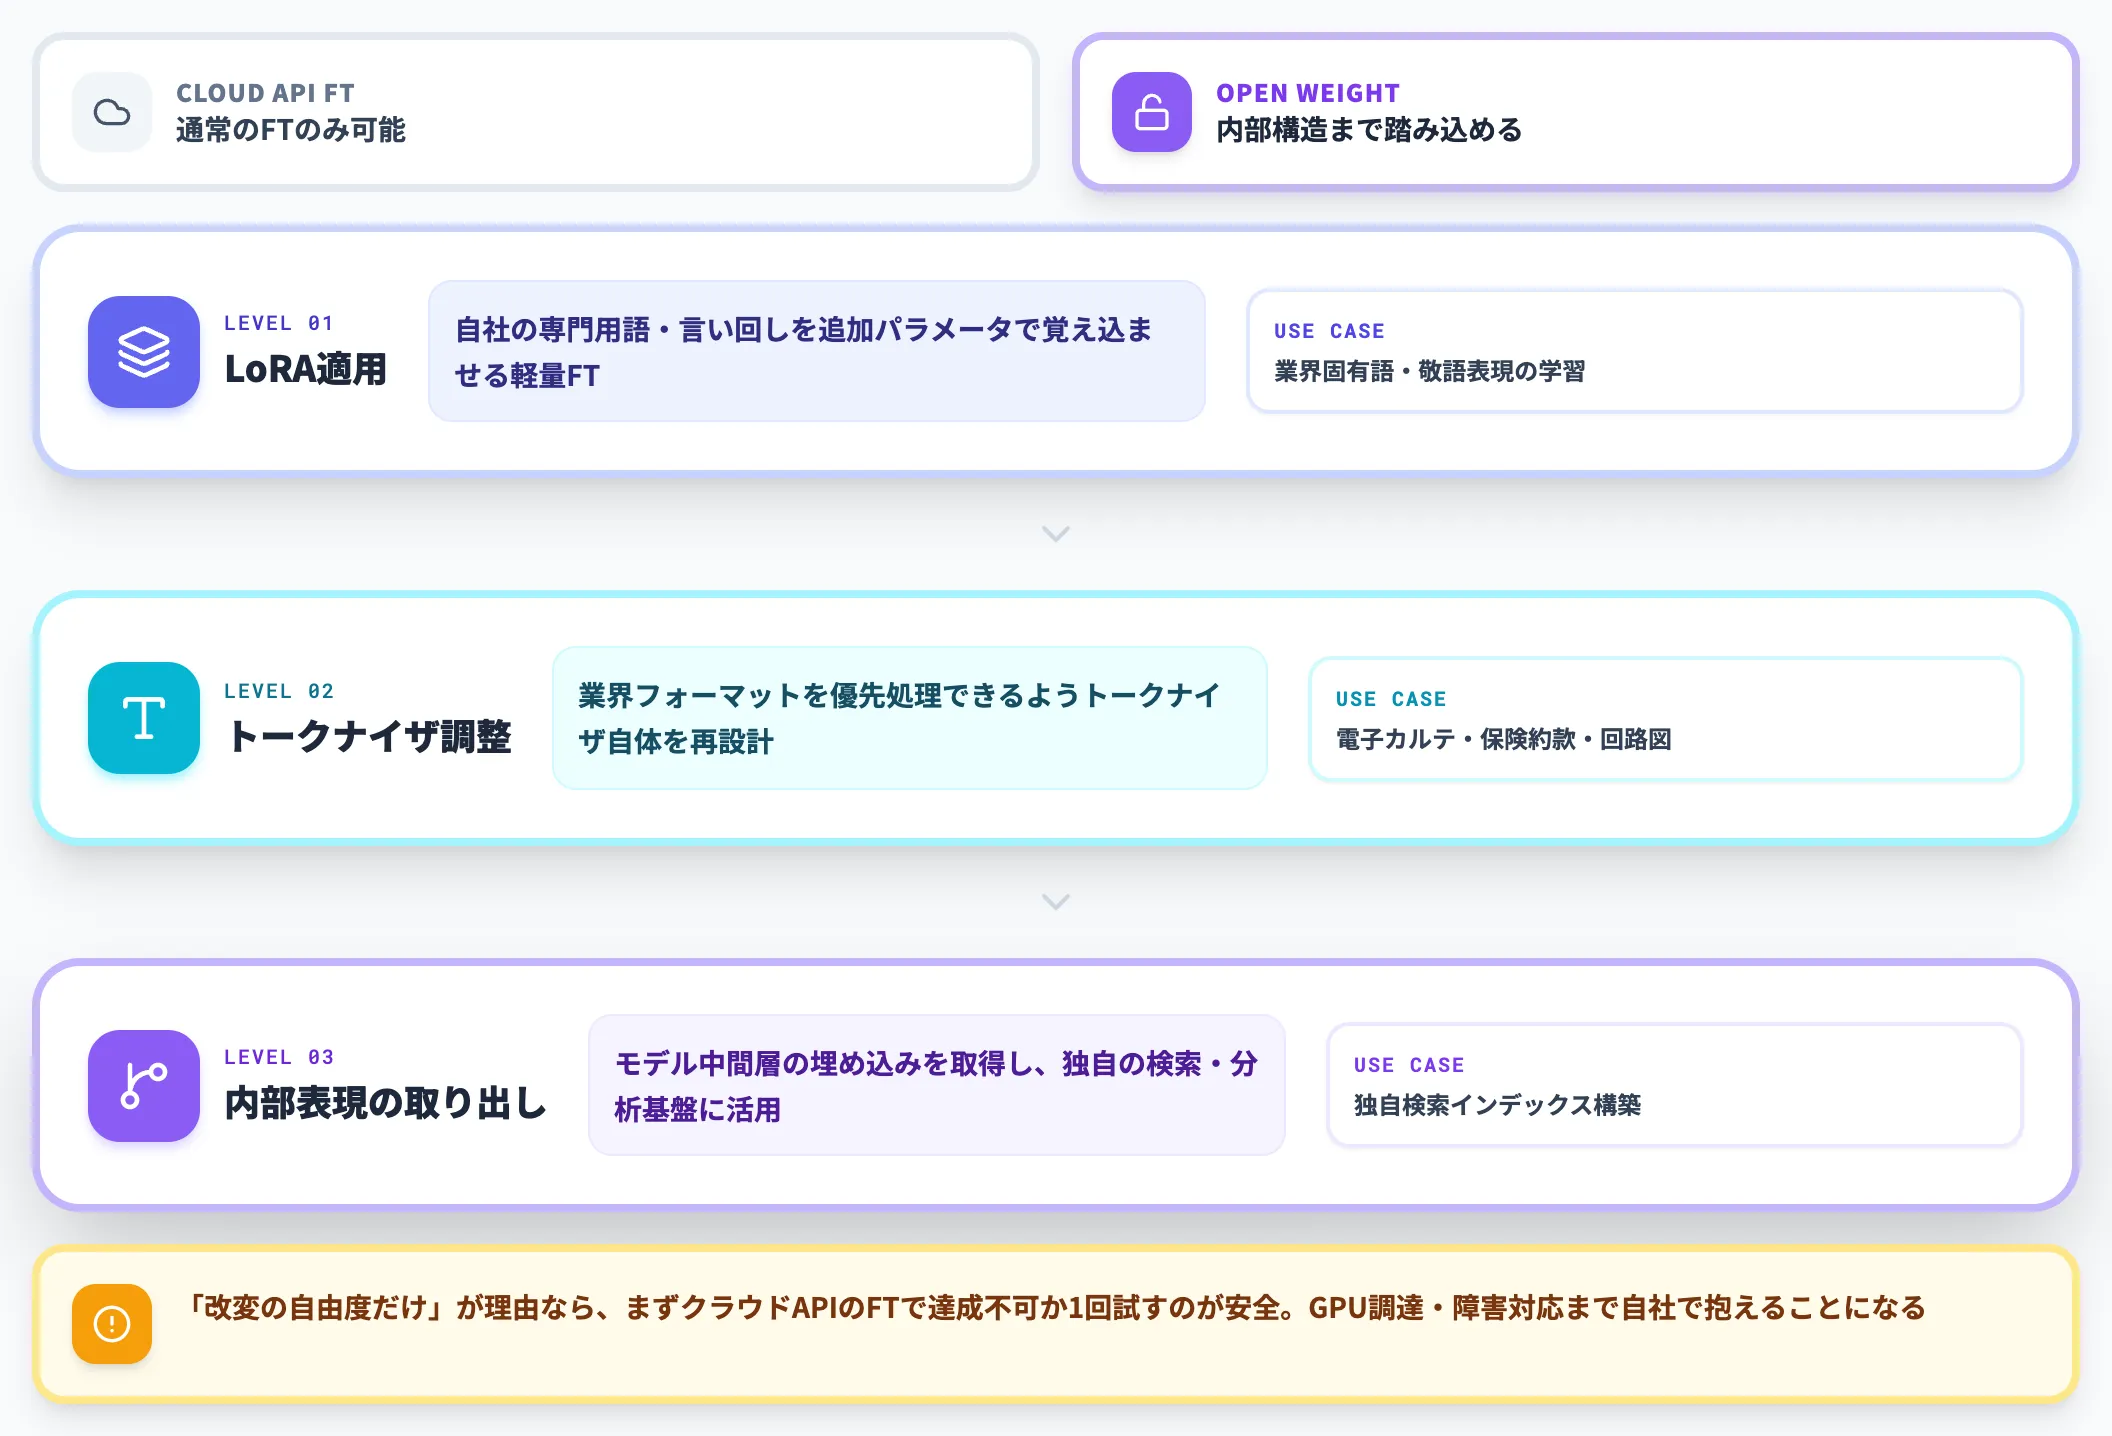
Task: Click the OPEN WEIGHT purple label
Action: tap(1308, 93)
